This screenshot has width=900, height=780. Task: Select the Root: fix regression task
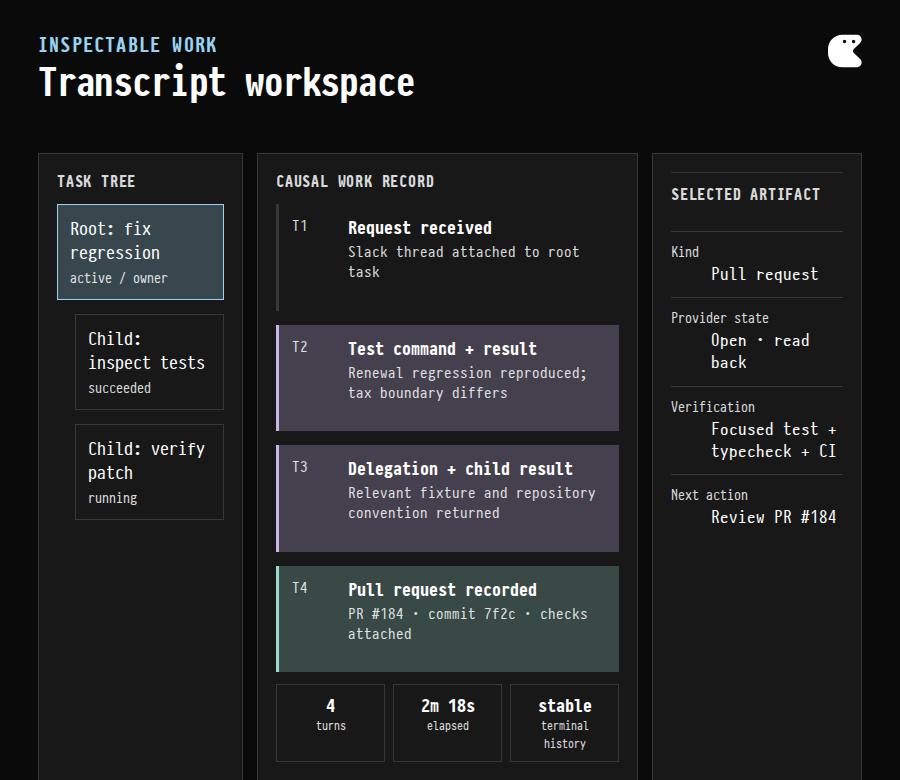(x=140, y=252)
